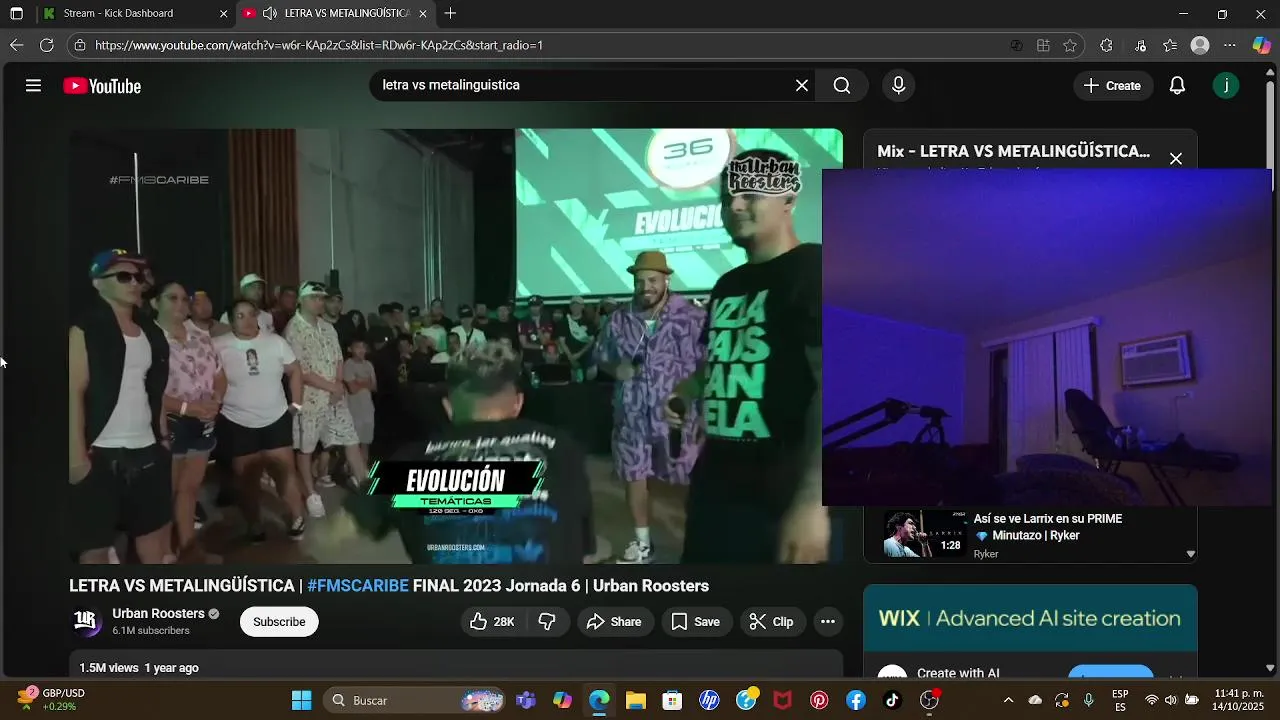Open browser extensions puzzle icon
The width and height of the screenshot is (1280, 720).
pos(1106,45)
